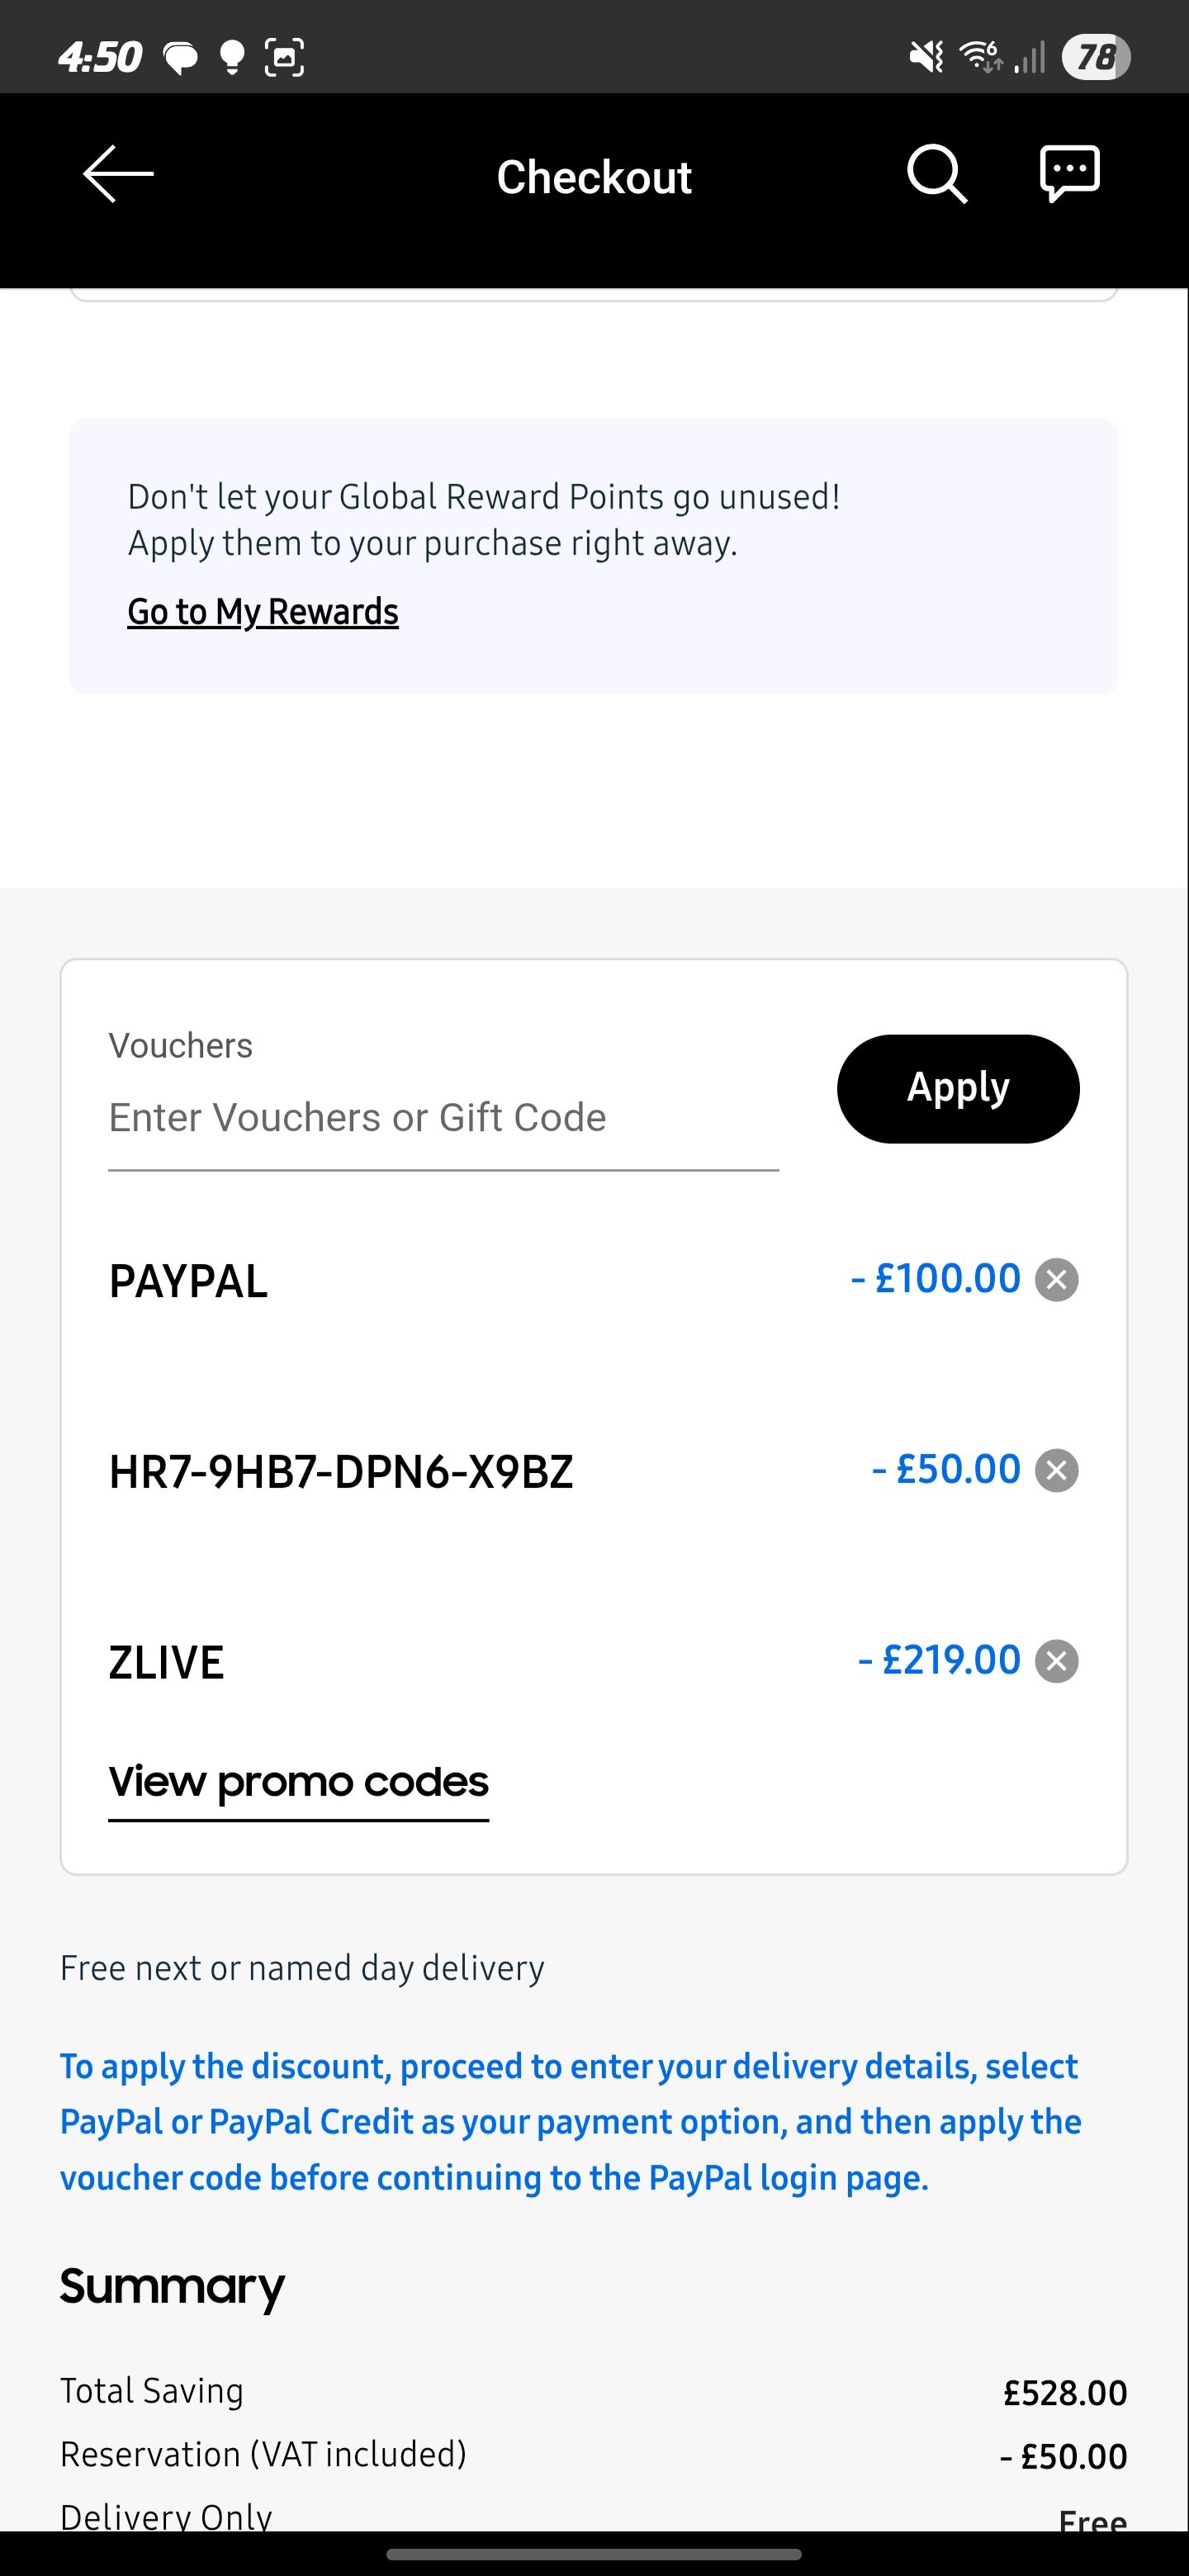The image size is (1189, 2576).
Task: Open search with the magnifier icon
Action: [936, 174]
